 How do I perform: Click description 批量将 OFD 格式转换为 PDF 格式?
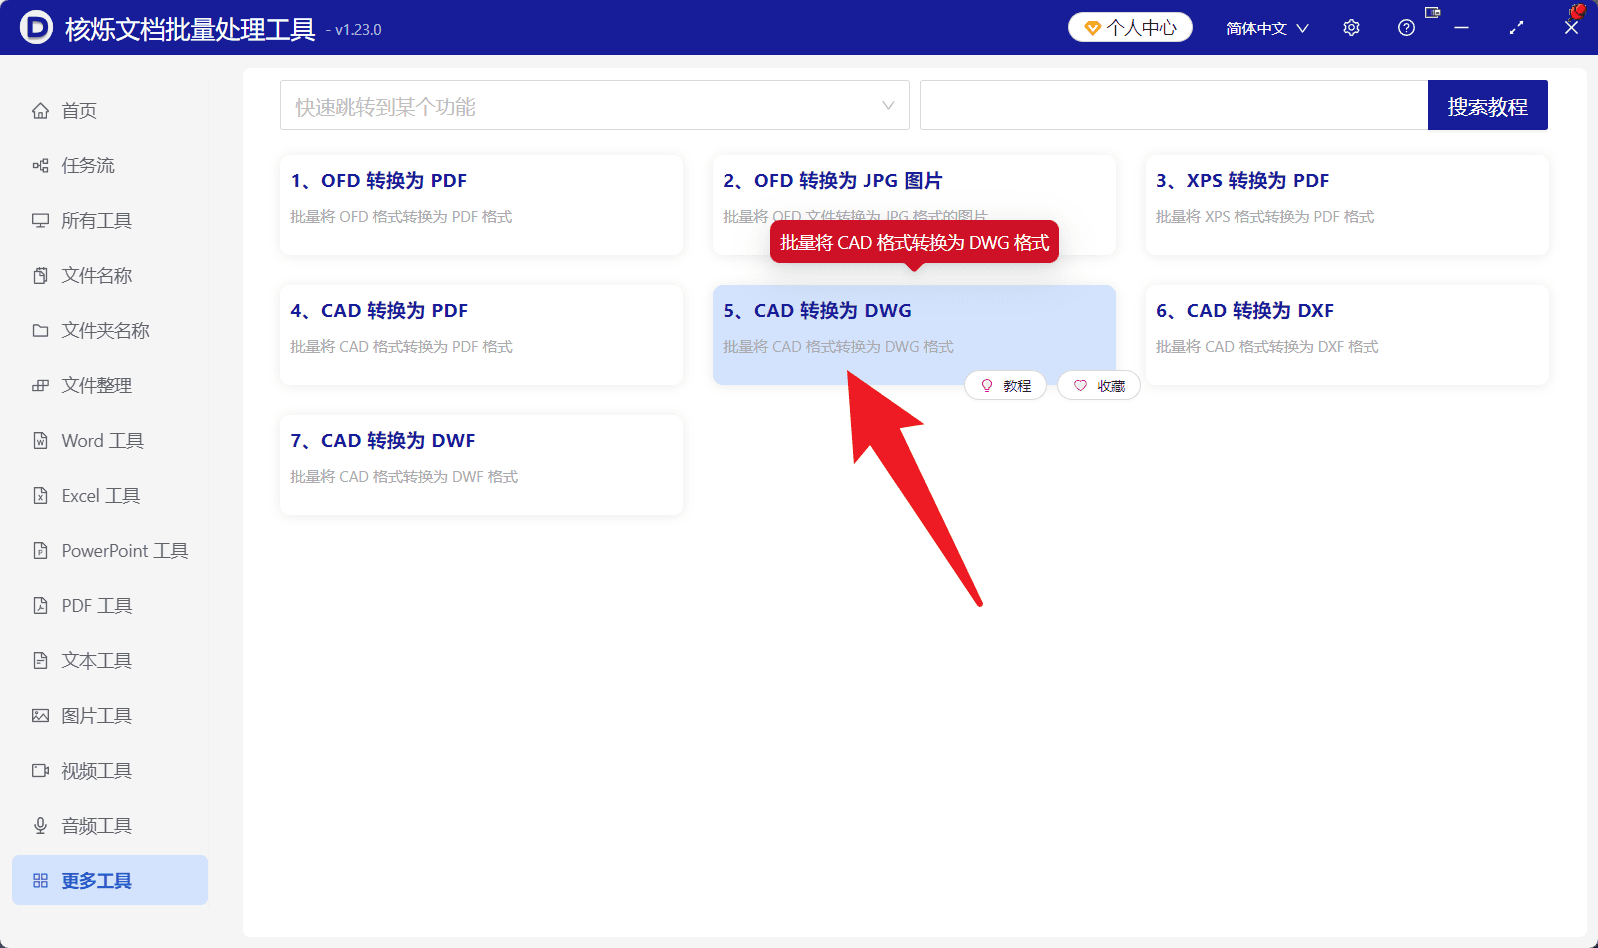tap(401, 217)
